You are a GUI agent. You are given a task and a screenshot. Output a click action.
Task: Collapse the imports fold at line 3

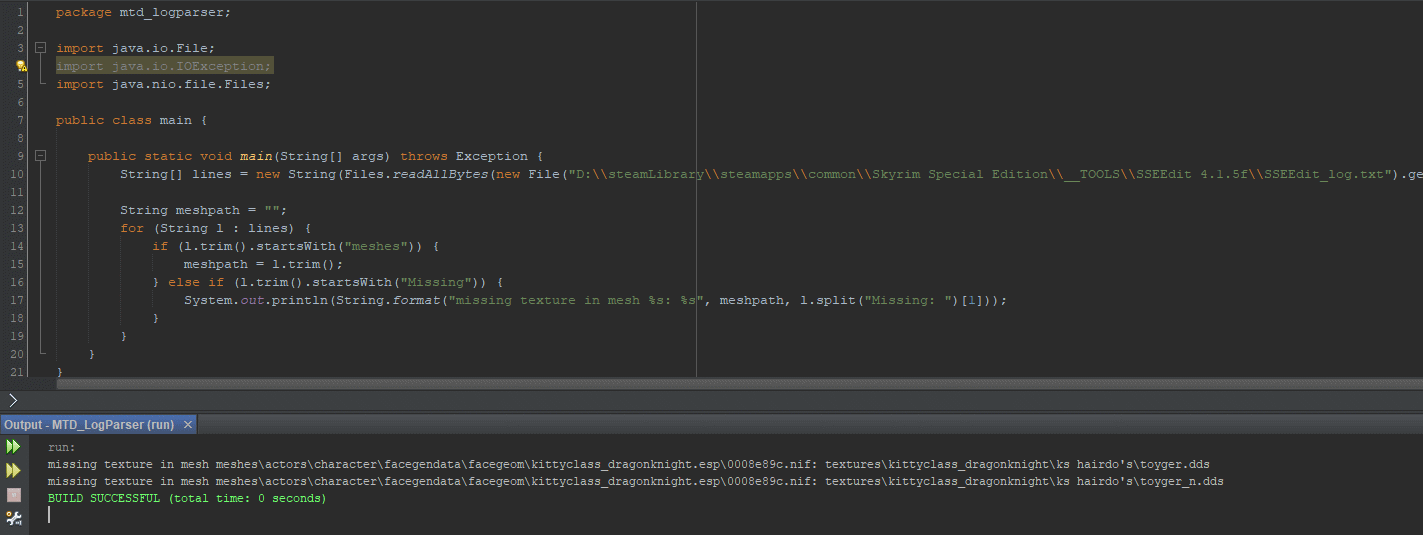(x=40, y=48)
